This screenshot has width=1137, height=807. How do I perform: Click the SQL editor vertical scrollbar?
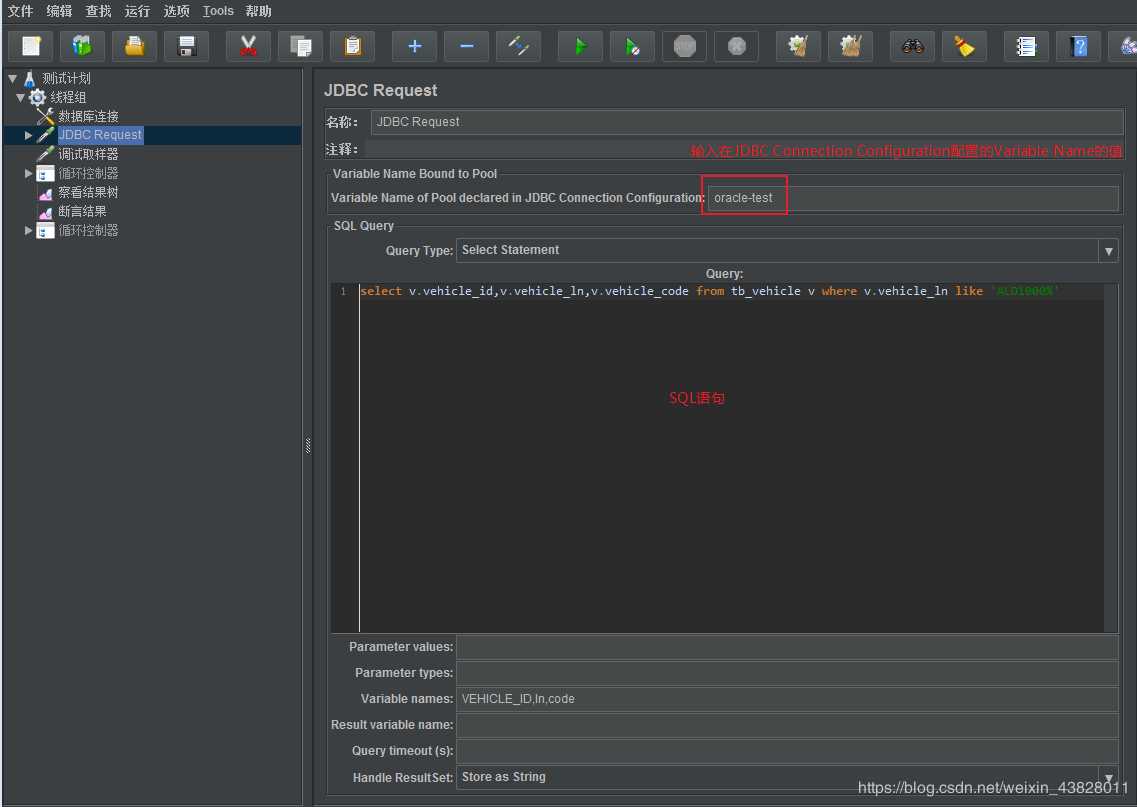[x=1110, y=458]
